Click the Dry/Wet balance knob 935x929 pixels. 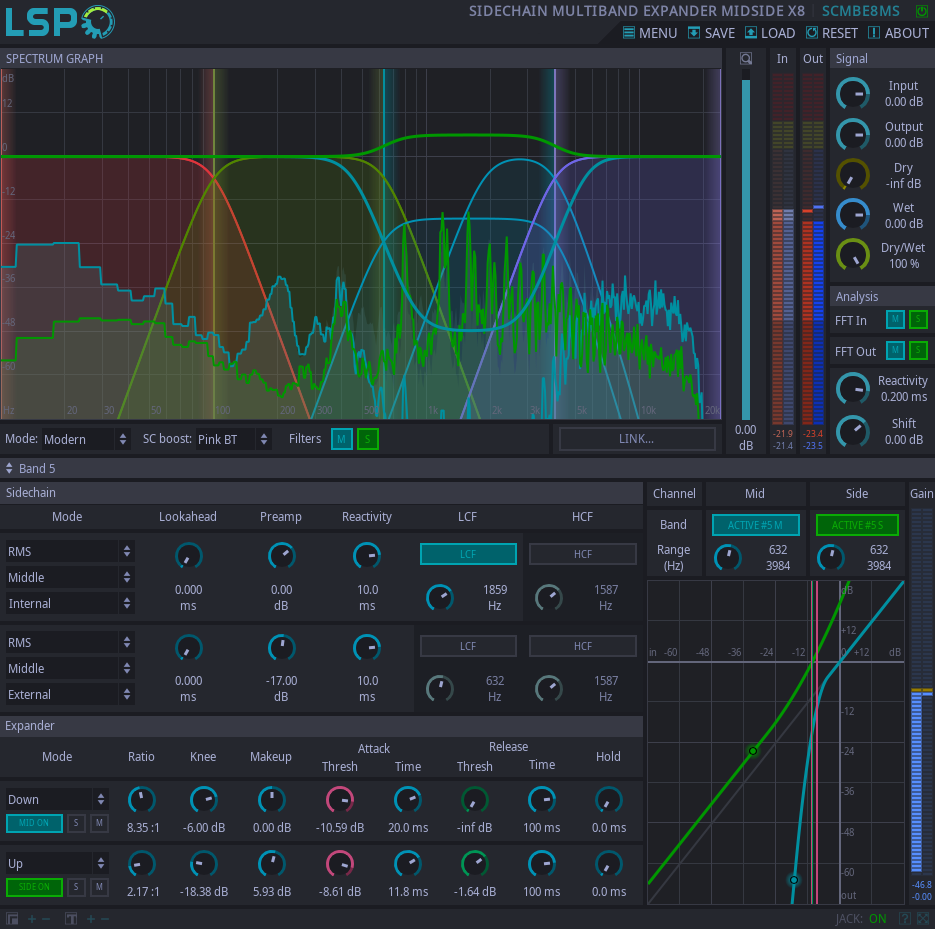(853, 255)
